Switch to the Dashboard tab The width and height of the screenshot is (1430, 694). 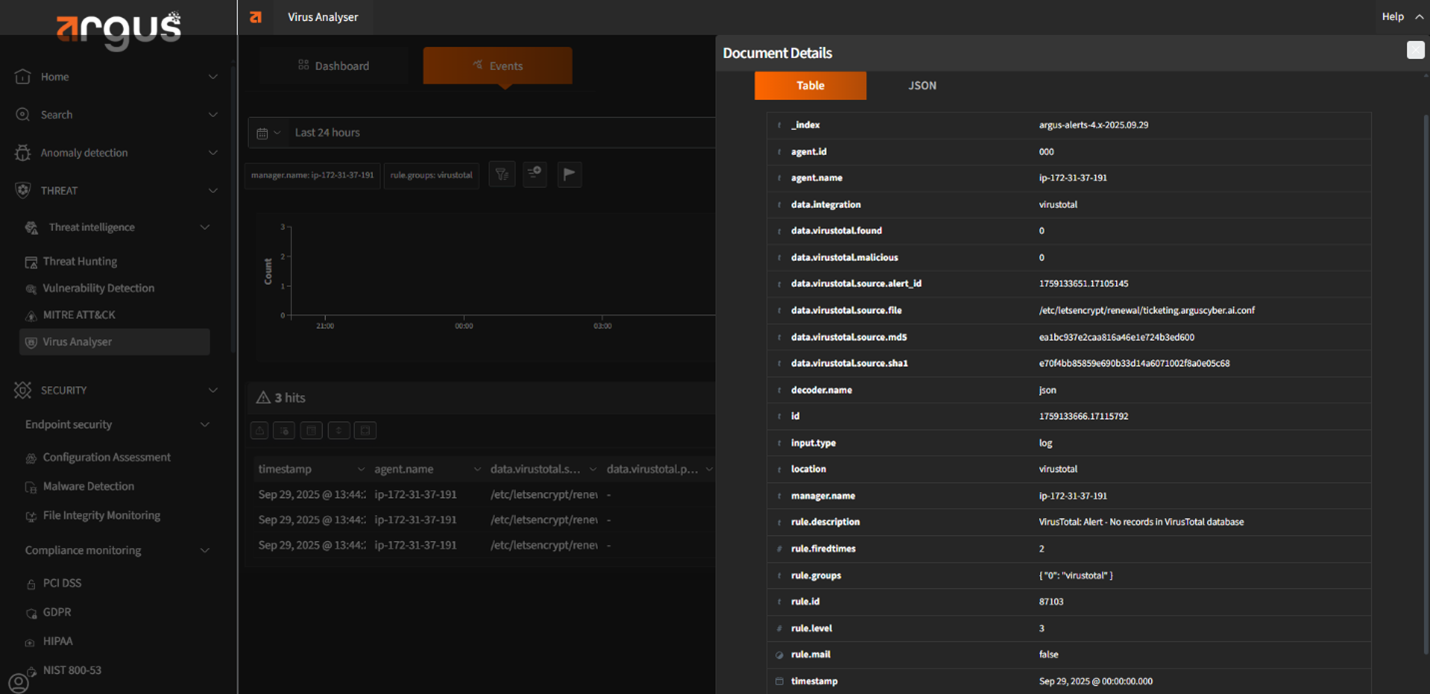pyautogui.click(x=334, y=66)
